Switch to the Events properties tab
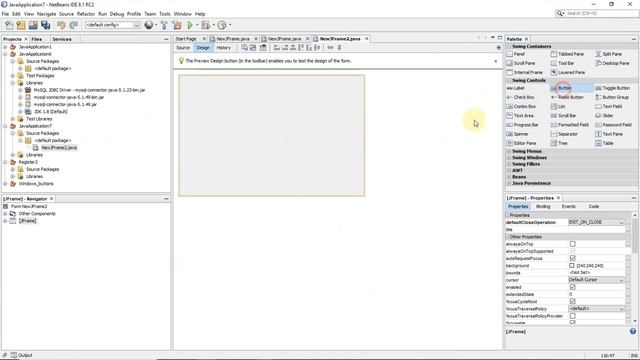640x360 pixels. pos(568,207)
